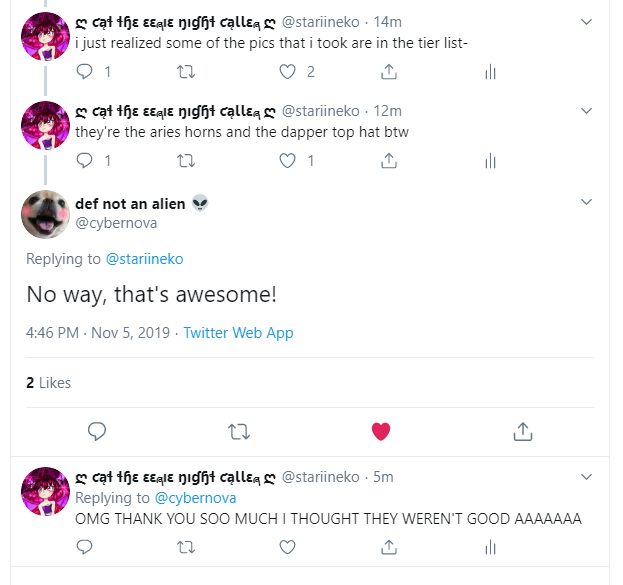Retweet the 14m tier list tweet

[x=186, y=72]
